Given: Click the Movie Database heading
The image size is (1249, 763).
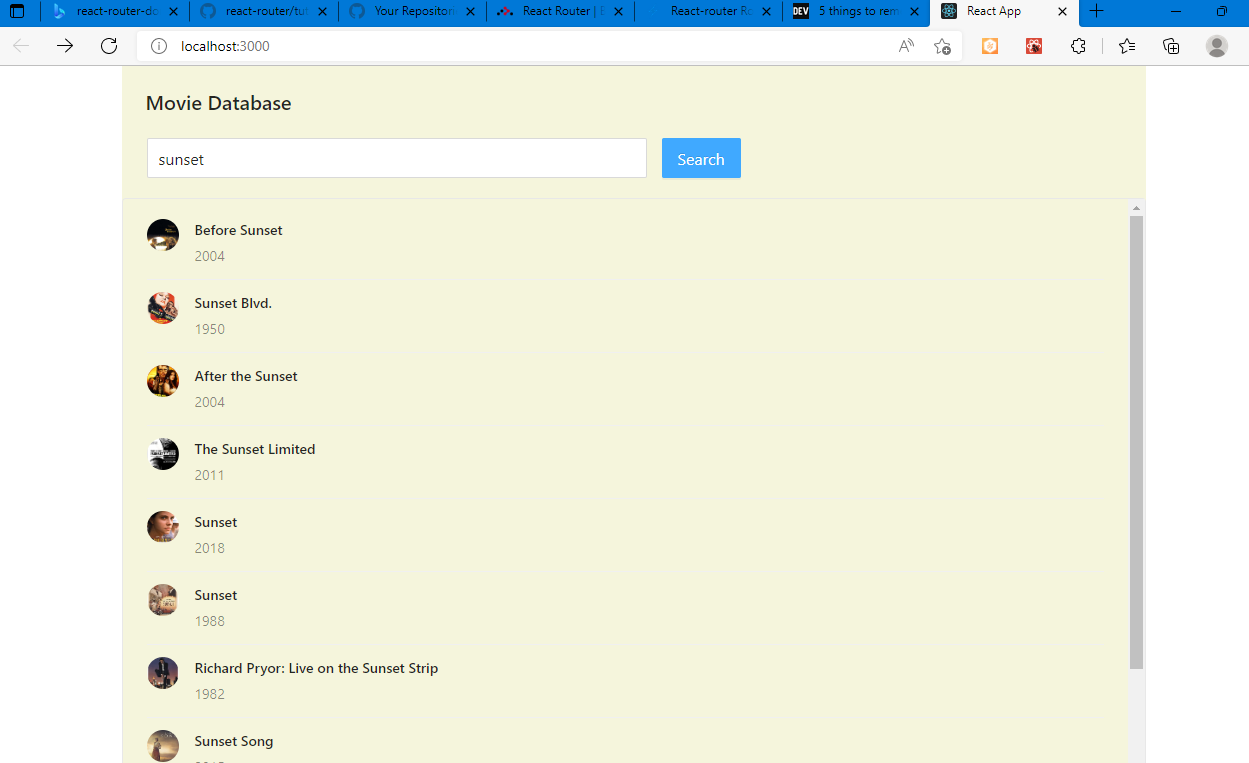Looking at the screenshot, I should [219, 103].
